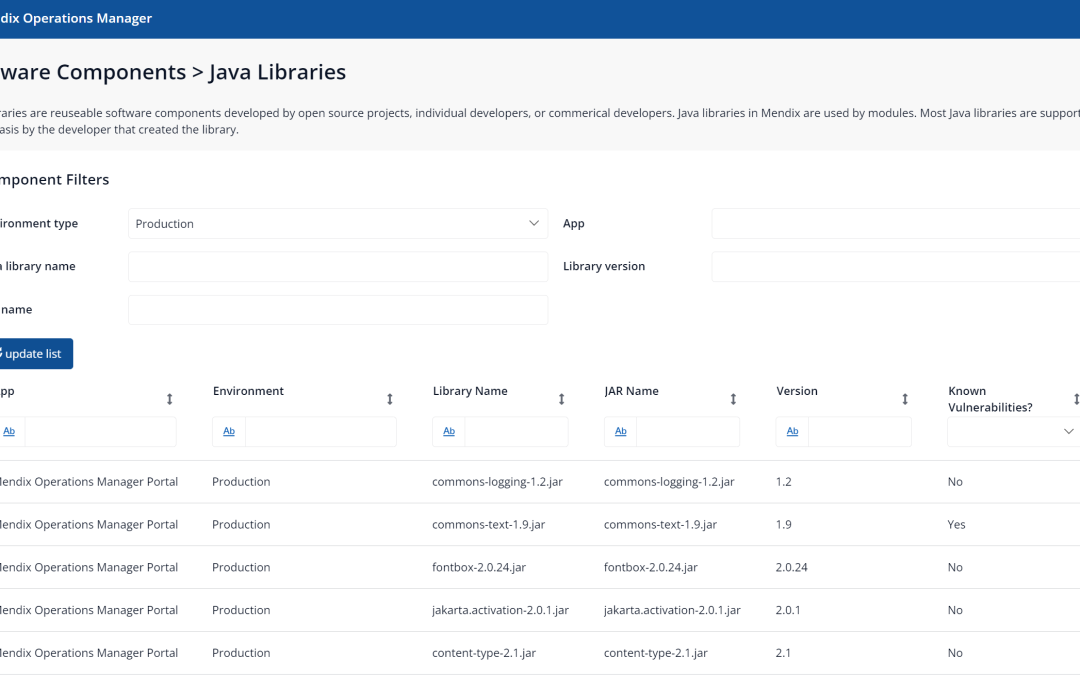Expand the Known Vulnerabilities filter dropdown

1012,431
